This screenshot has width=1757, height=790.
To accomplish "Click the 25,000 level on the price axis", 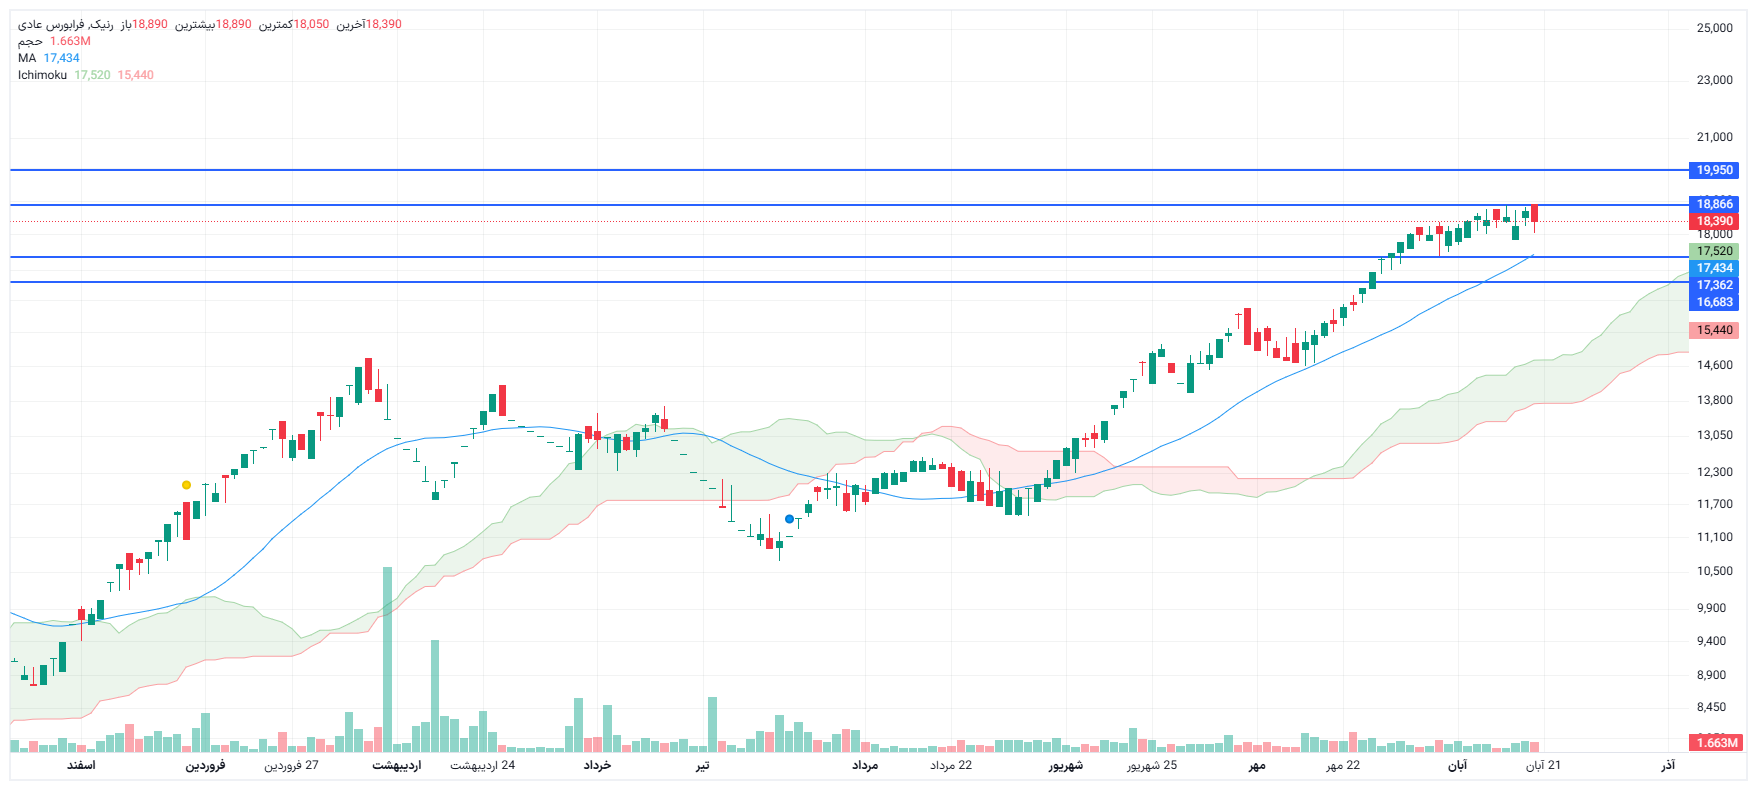I will tap(1714, 28).
